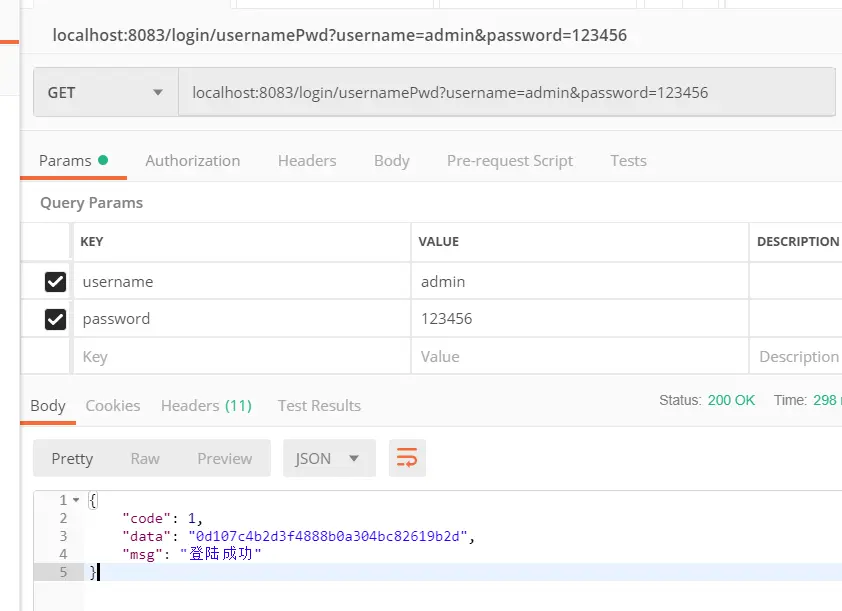842x611 pixels.
Task: Open the request Headers tab
Action: (x=307, y=160)
